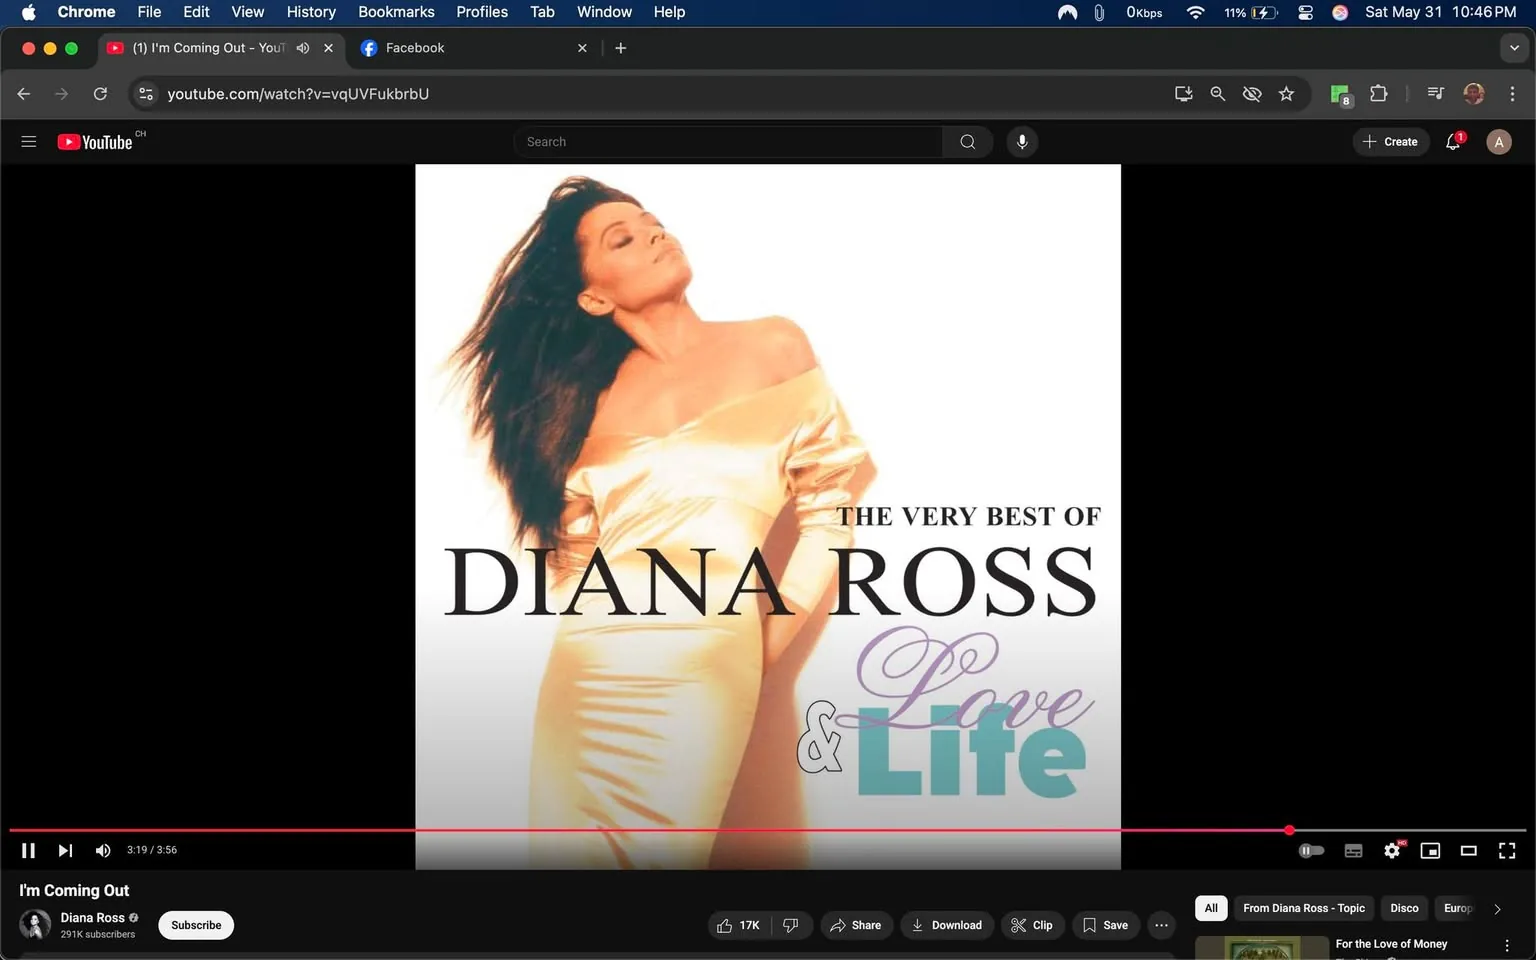Open the guide hamburger menu
The image size is (1536, 960).
28,141
